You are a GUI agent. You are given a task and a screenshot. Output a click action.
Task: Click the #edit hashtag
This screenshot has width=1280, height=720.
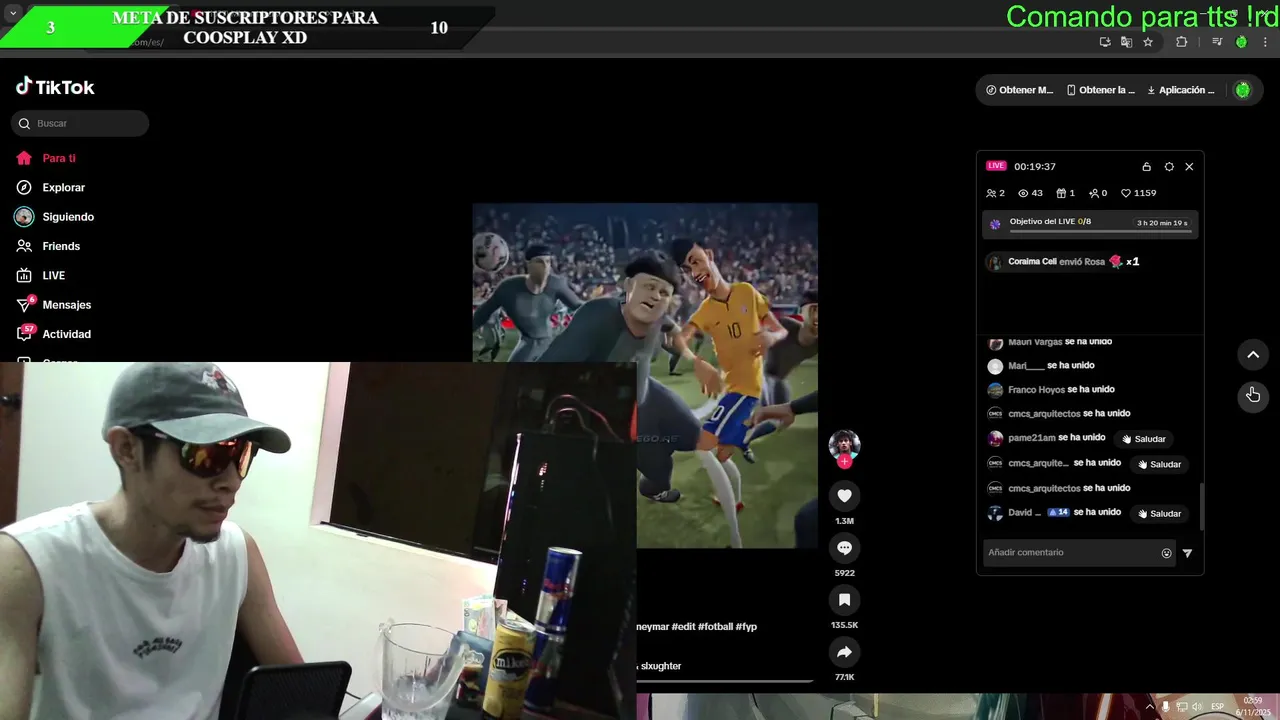point(683,626)
